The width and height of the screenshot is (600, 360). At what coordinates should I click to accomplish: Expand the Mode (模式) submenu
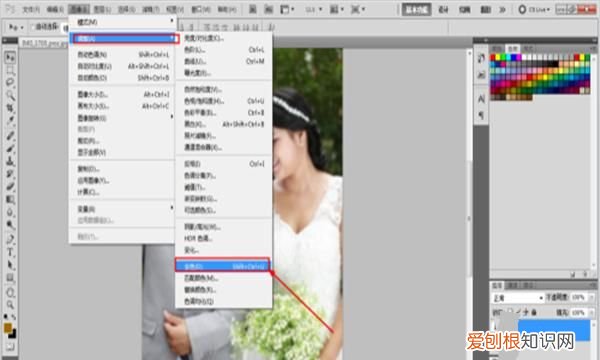[x=123, y=22]
